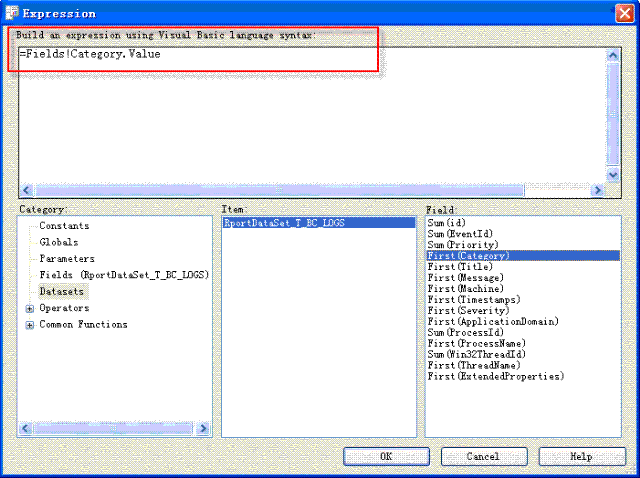This screenshot has width=640, height=478.
Task: Select RportDataSet_T_BC_LOGS in the Item list
Action: pyautogui.click(x=319, y=223)
